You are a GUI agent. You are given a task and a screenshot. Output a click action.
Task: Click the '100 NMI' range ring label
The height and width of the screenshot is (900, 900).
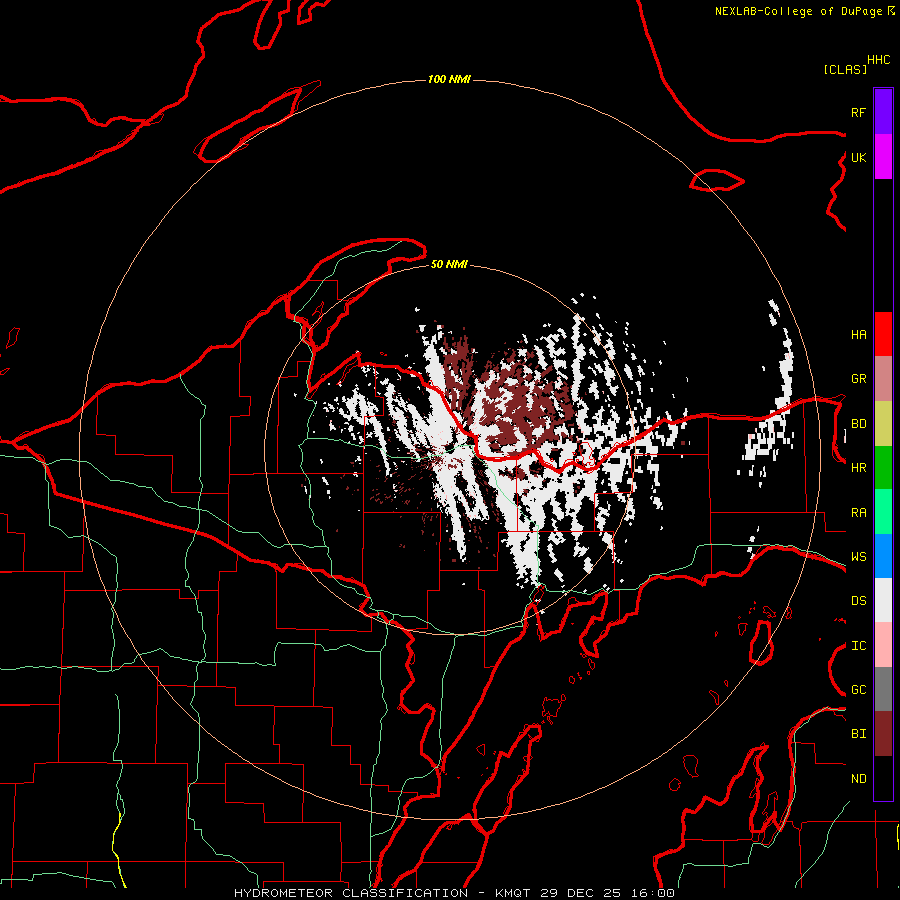click(449, 79)
